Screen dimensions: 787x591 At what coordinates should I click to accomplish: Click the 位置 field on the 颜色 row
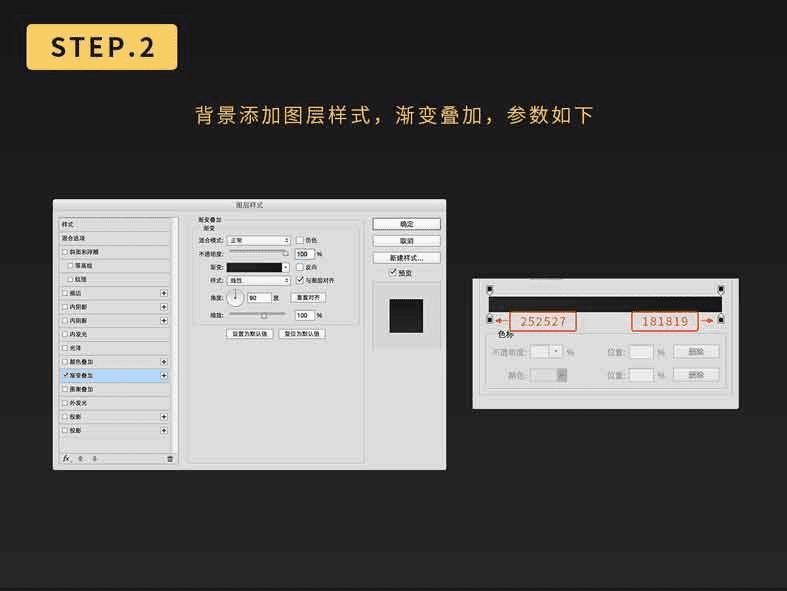click(641, 375)
